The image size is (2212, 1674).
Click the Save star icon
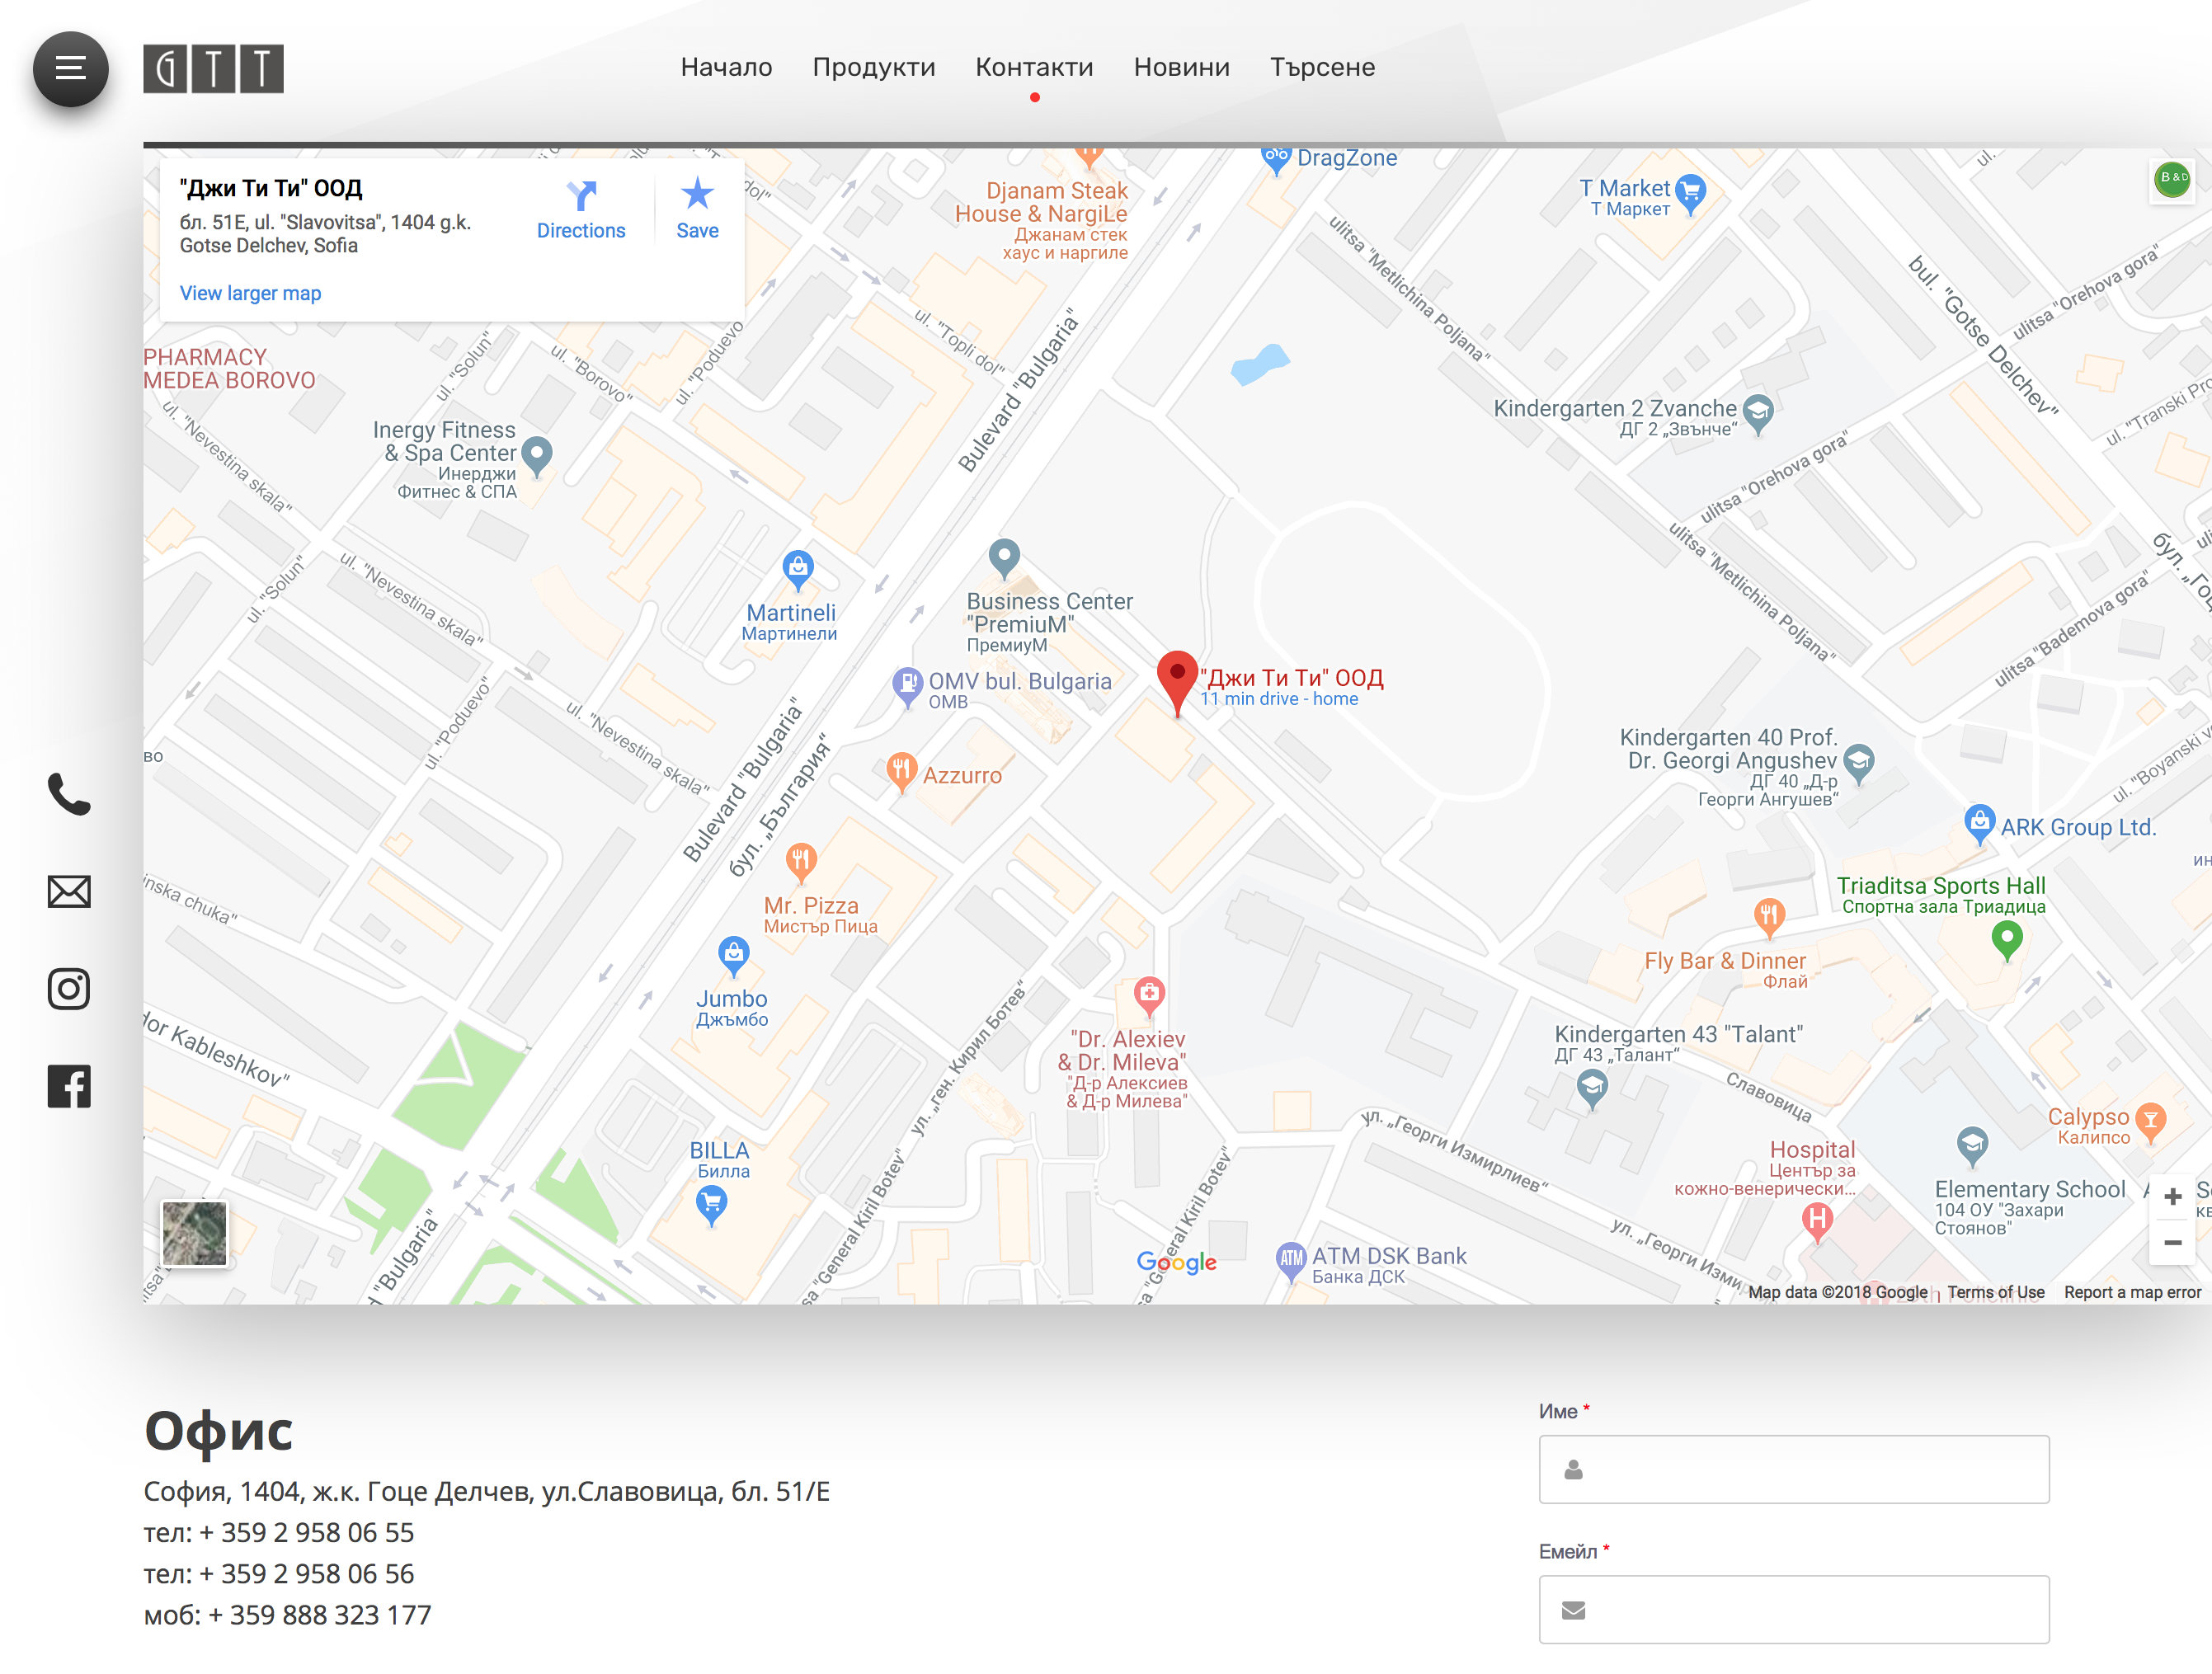pos(697,194)
